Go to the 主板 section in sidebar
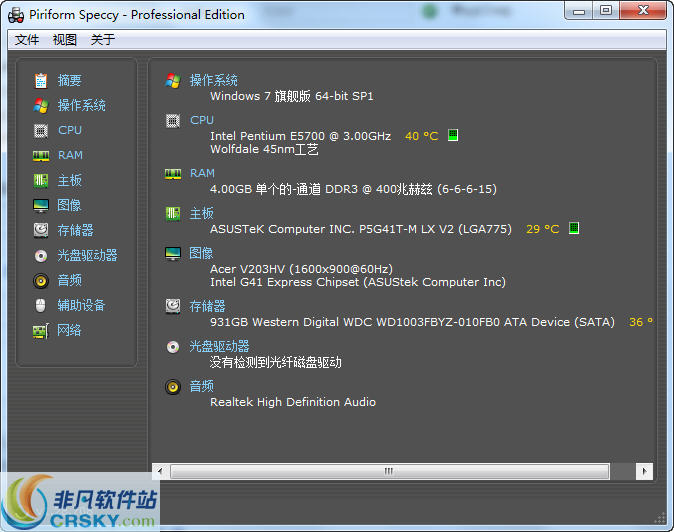674x532 pixels. coord(70,180)
